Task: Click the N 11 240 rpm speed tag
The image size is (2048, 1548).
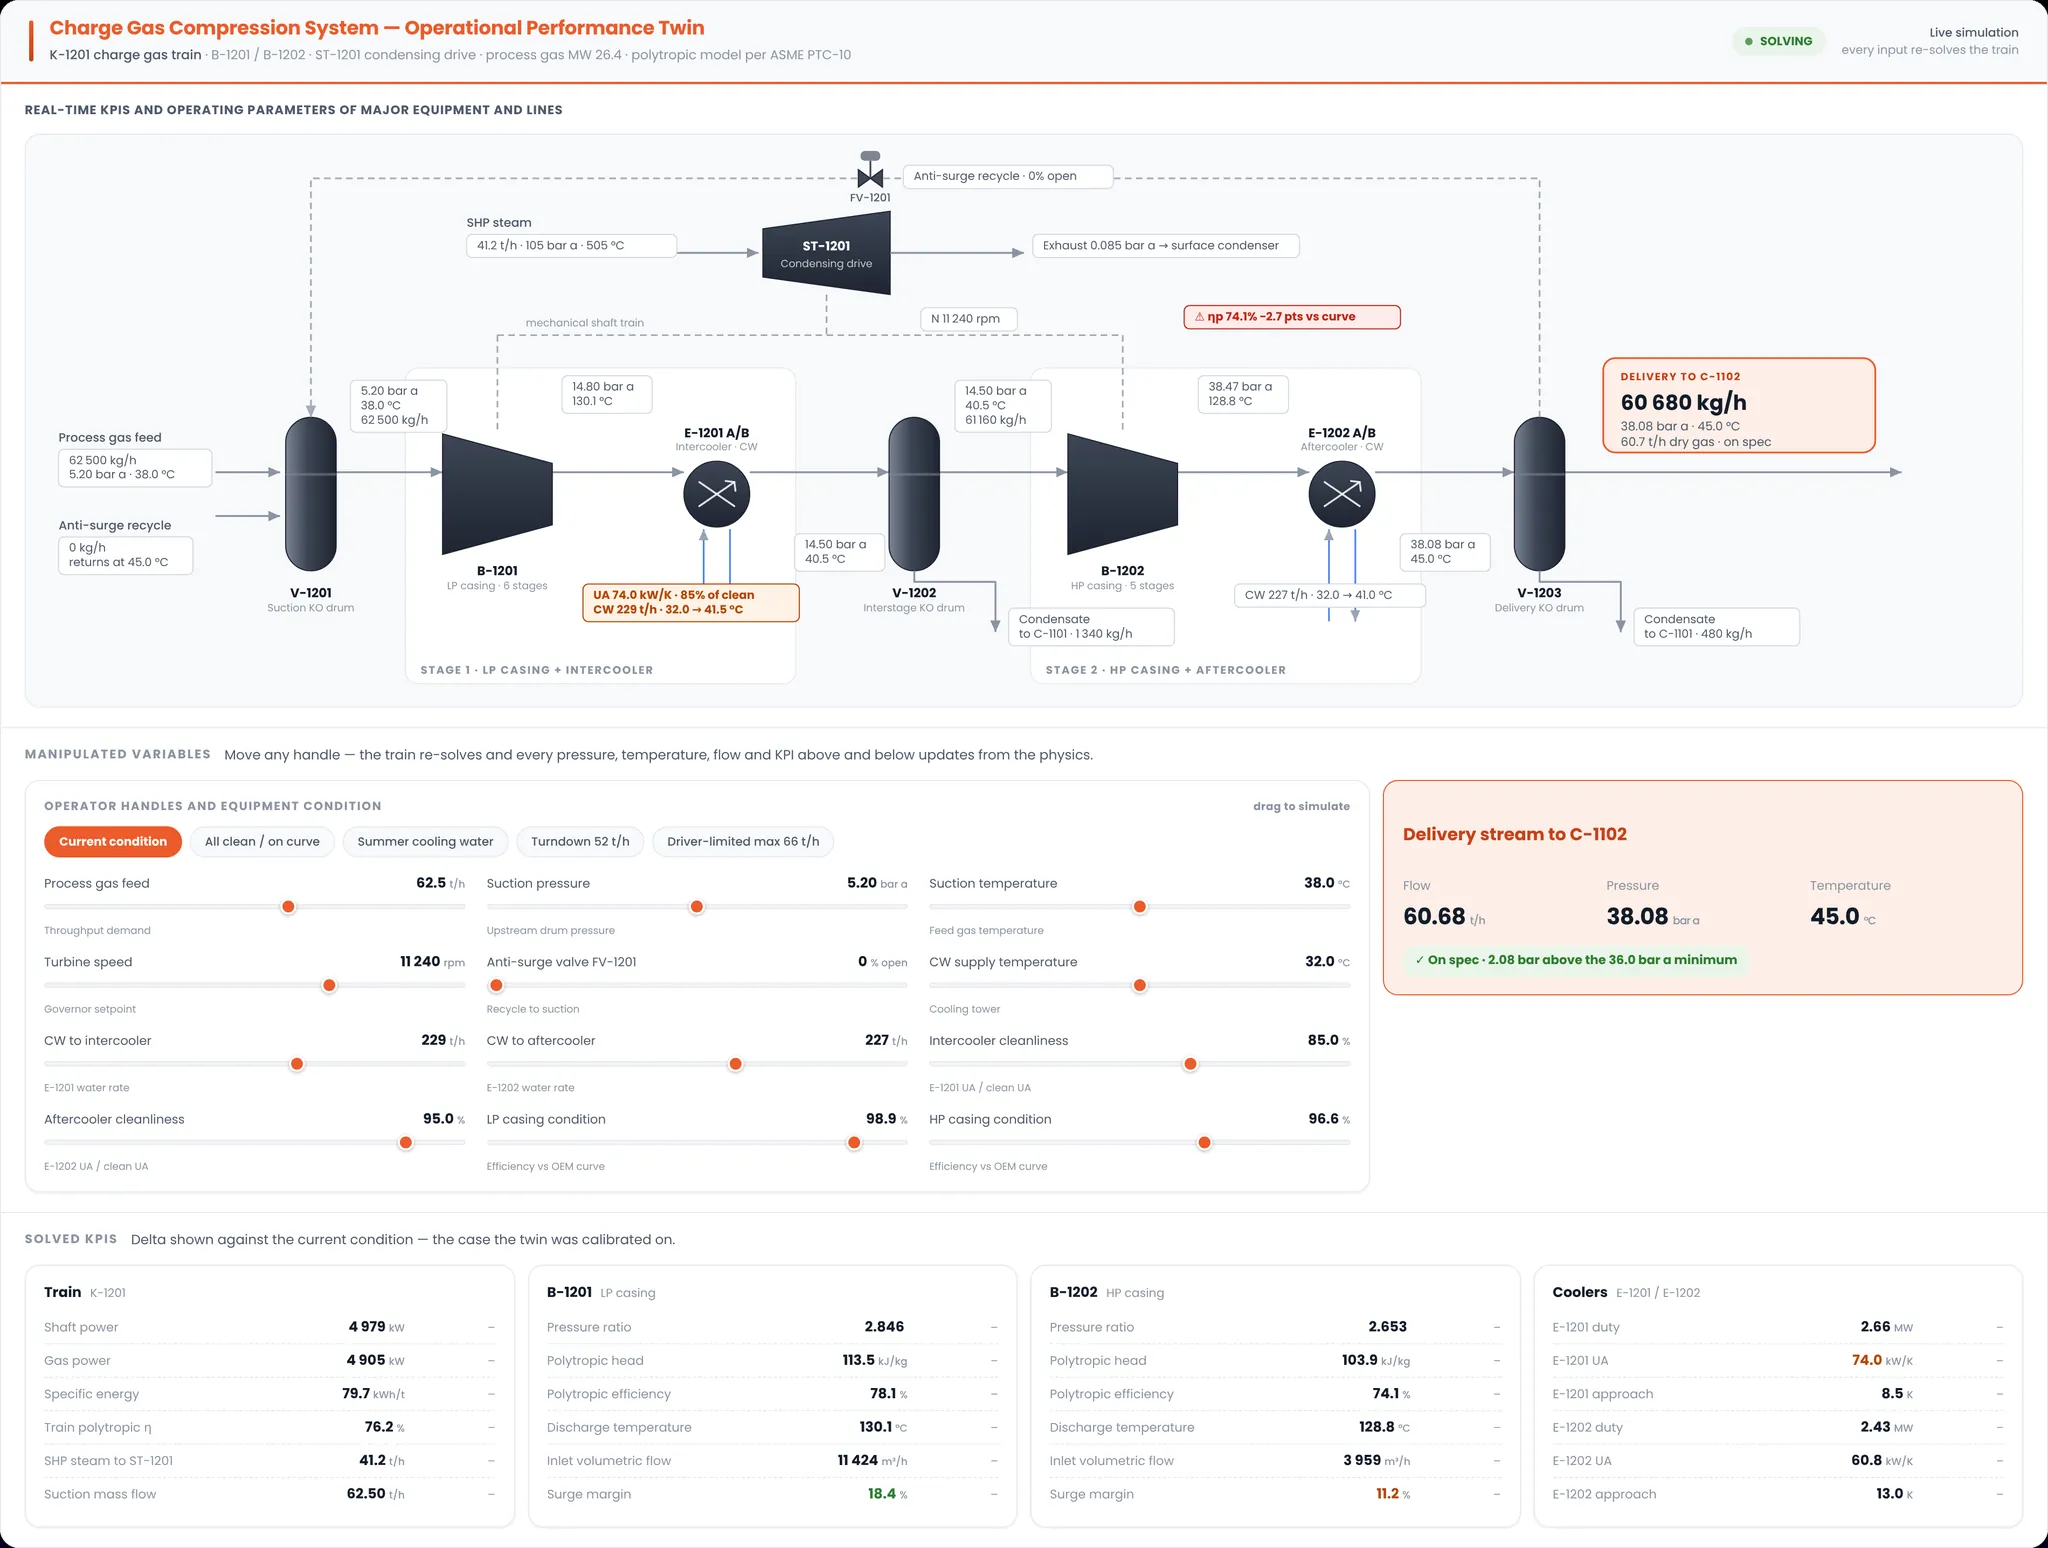Action: click(x=967, y=319)
